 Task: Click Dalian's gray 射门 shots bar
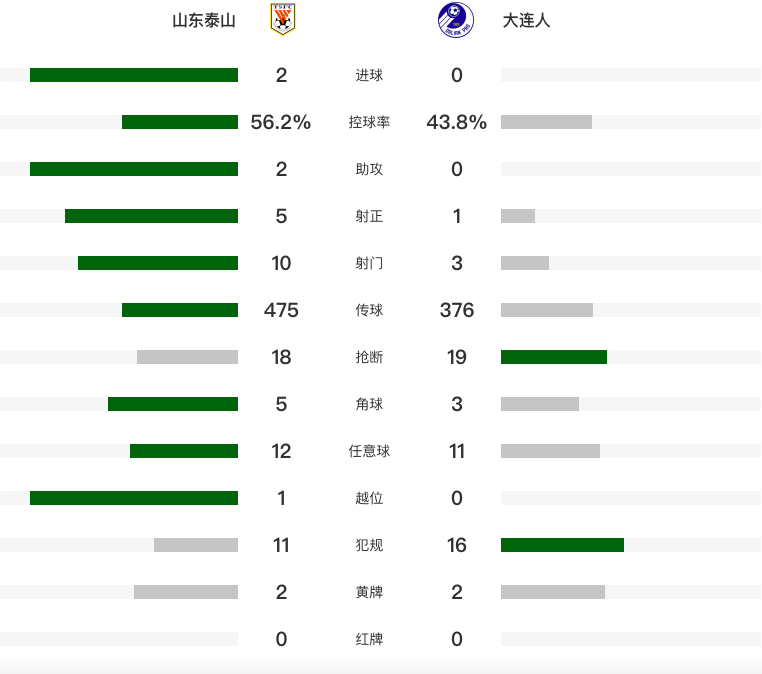[525, 263]
